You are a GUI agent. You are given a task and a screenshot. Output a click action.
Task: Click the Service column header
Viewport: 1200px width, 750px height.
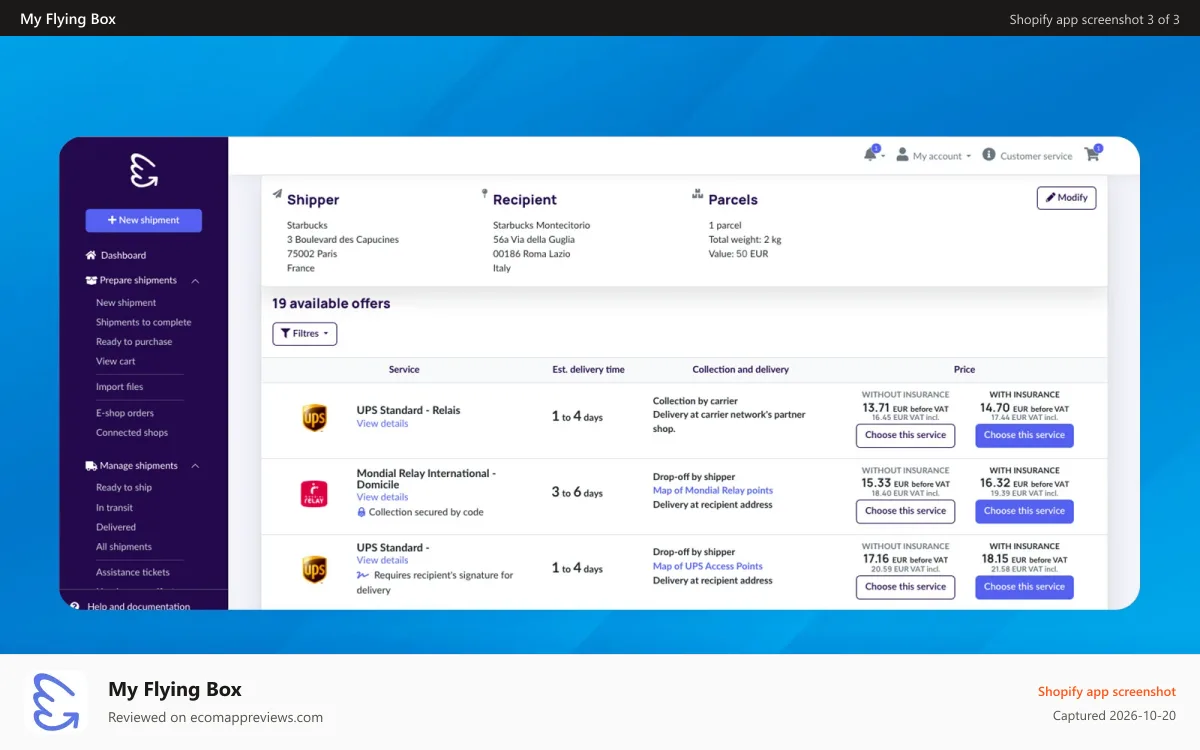404,370
